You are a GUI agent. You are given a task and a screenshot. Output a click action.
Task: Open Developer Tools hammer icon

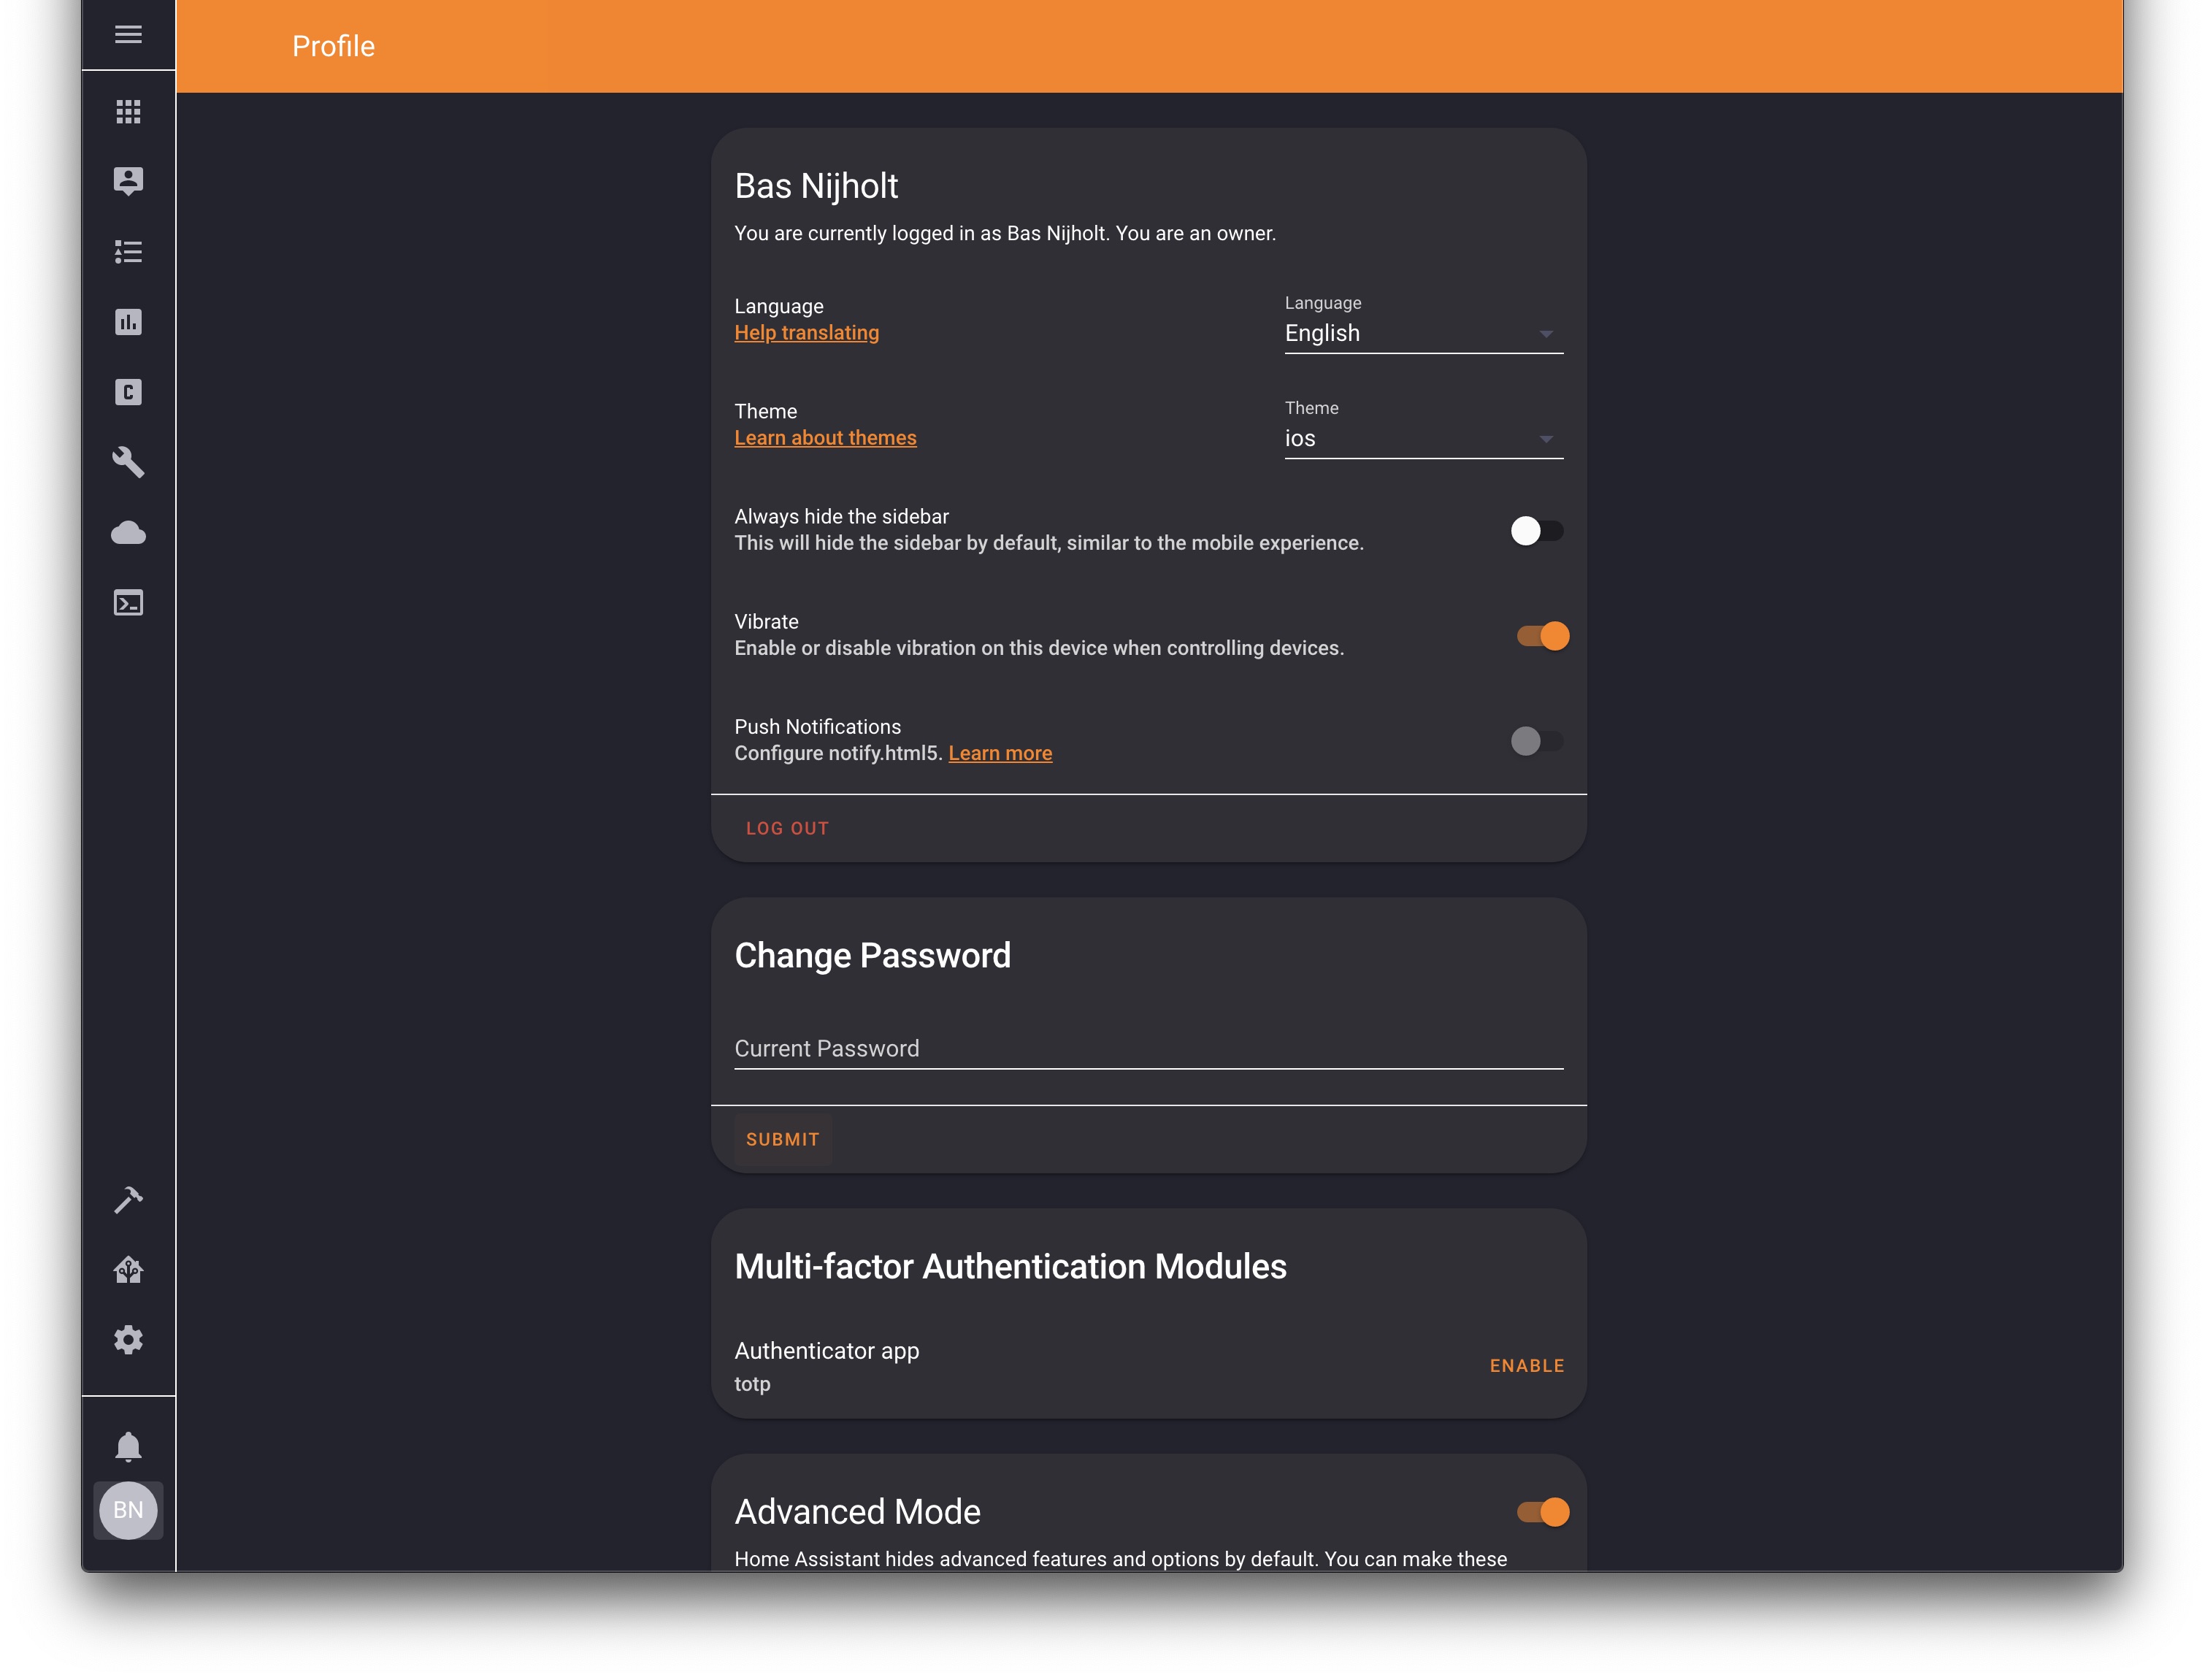tap(128, 1199)
